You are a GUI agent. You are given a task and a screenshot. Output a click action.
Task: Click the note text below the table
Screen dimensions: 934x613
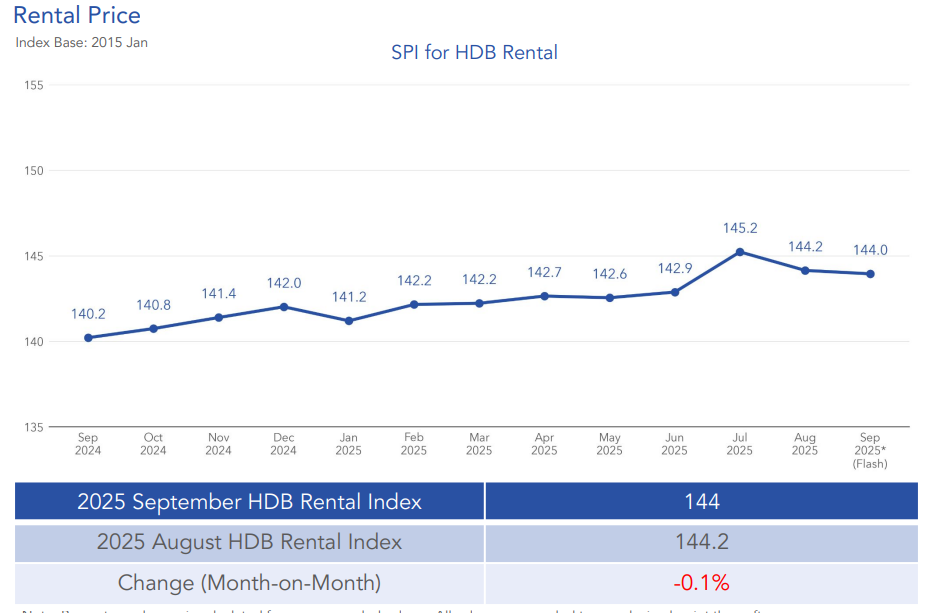click(350, 608)
